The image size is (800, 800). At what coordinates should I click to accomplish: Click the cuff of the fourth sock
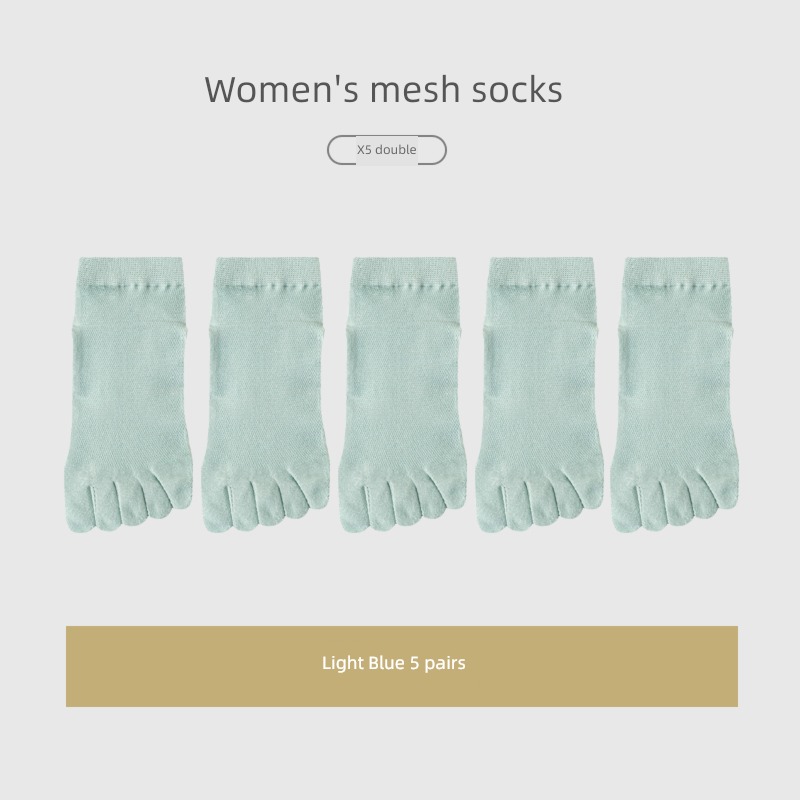541,271
